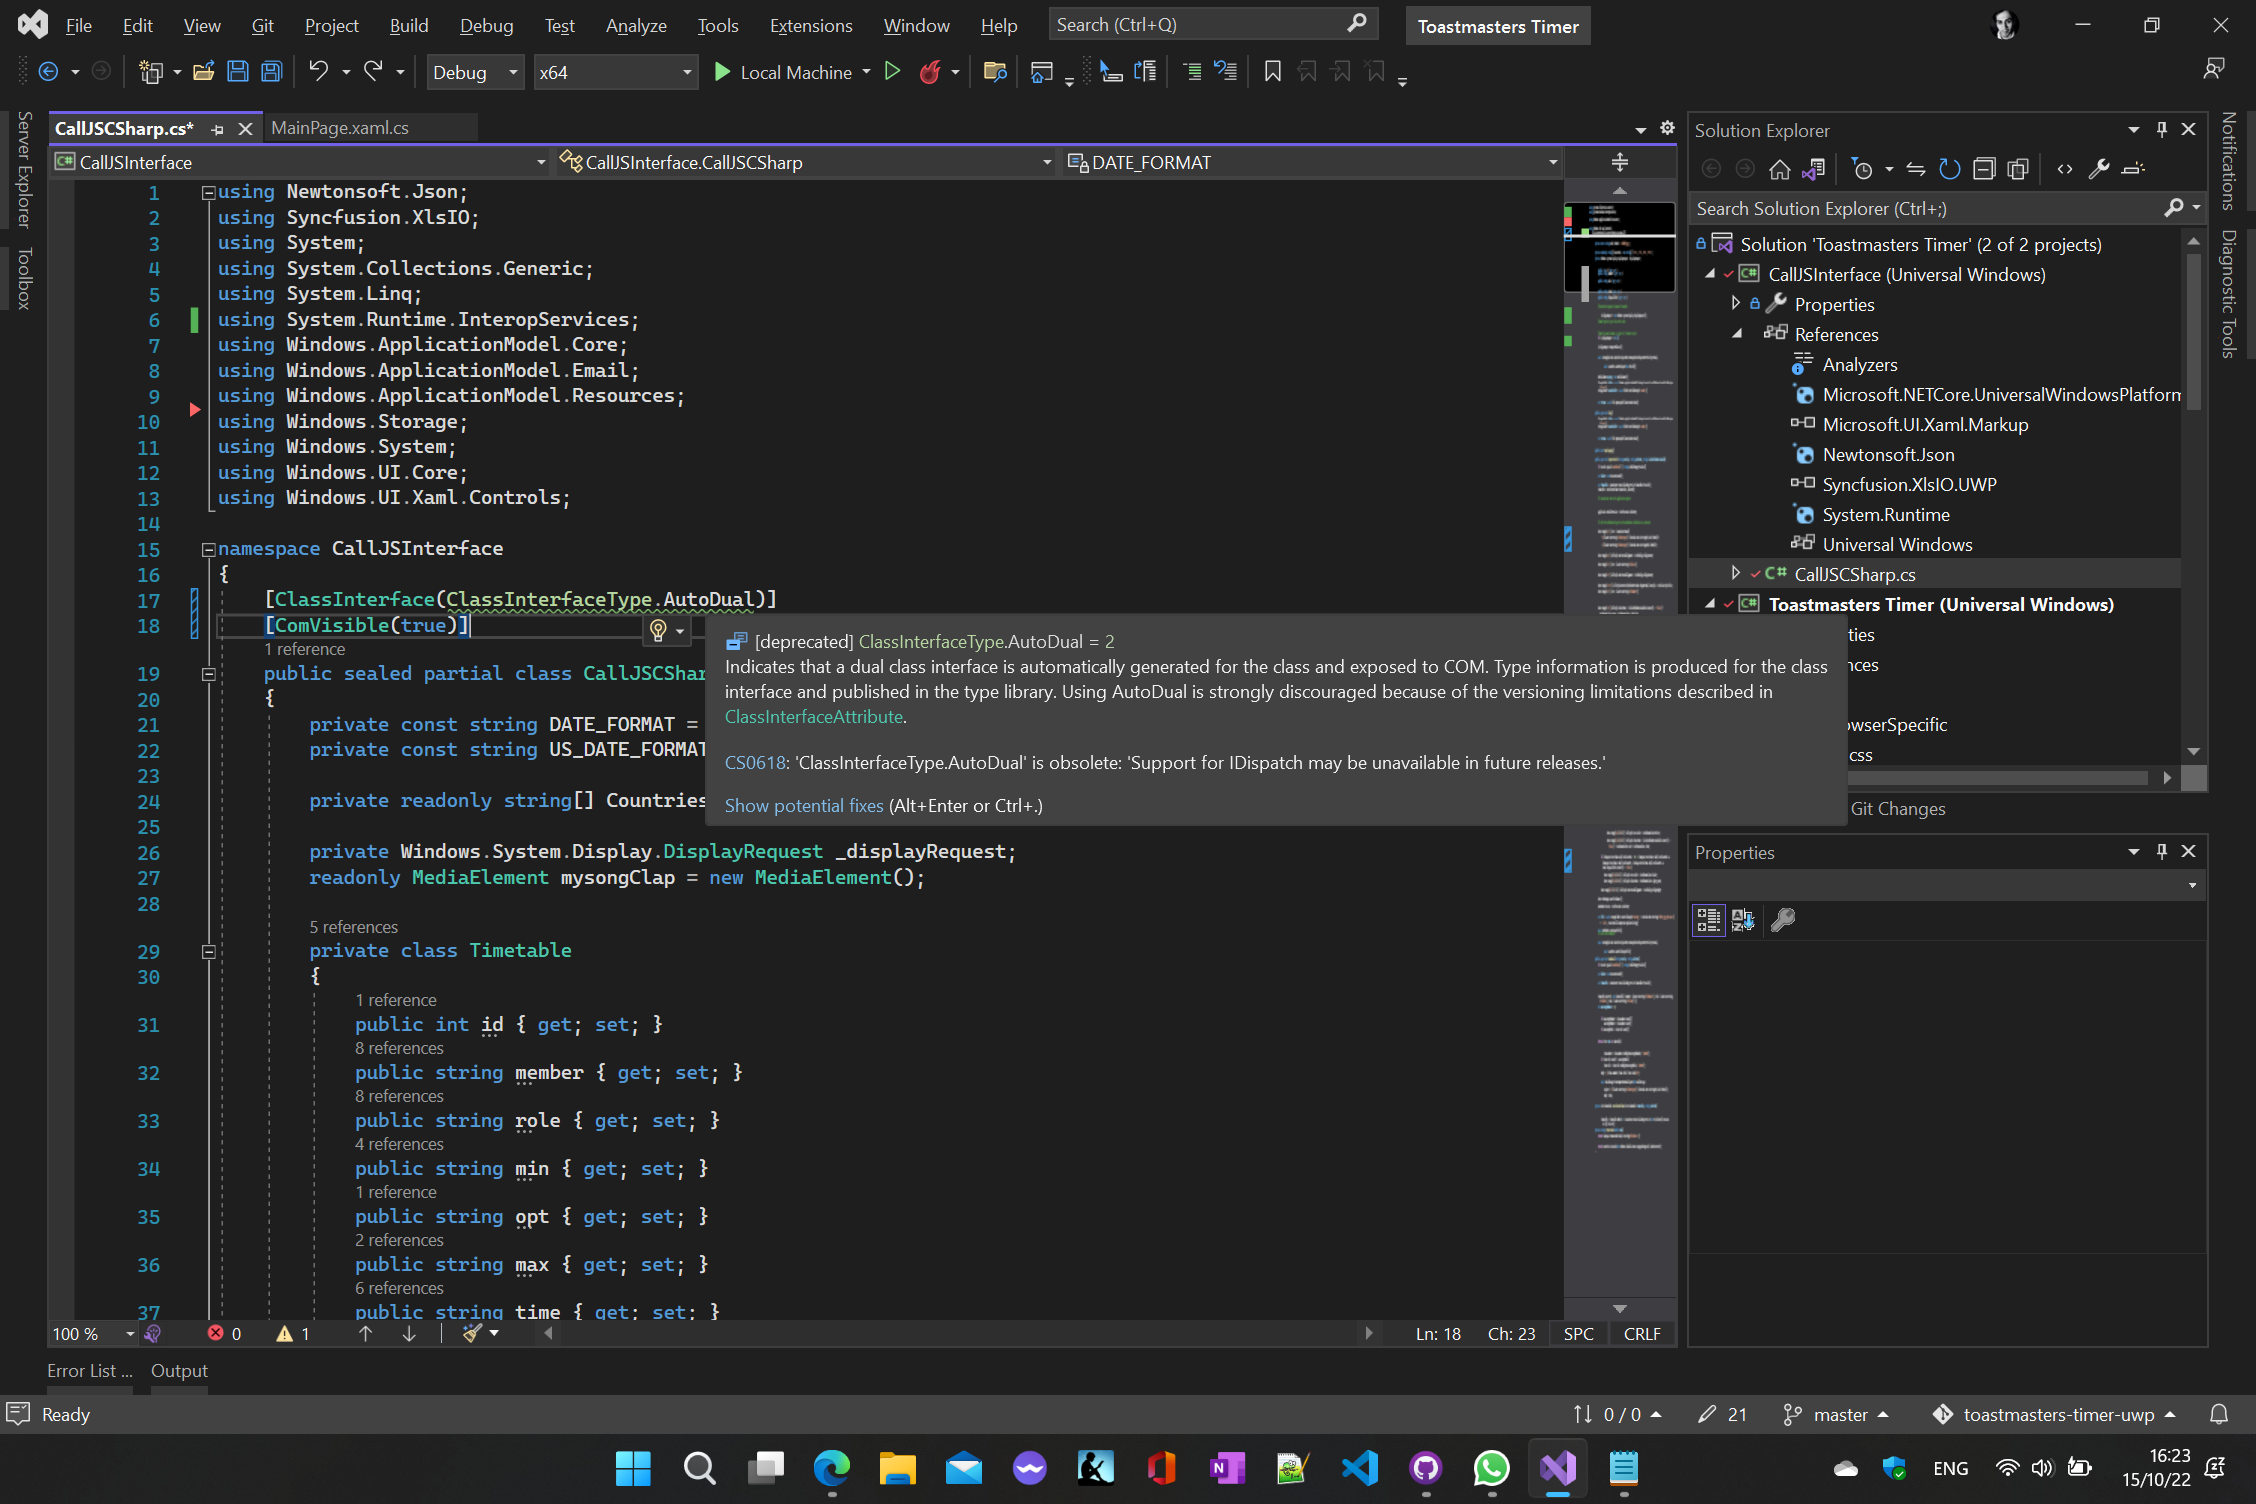Image resolution: width=2256 pixels, height=1504 pixels.
Task: Click the Show potential fixes link
Action: coord(803,806)
